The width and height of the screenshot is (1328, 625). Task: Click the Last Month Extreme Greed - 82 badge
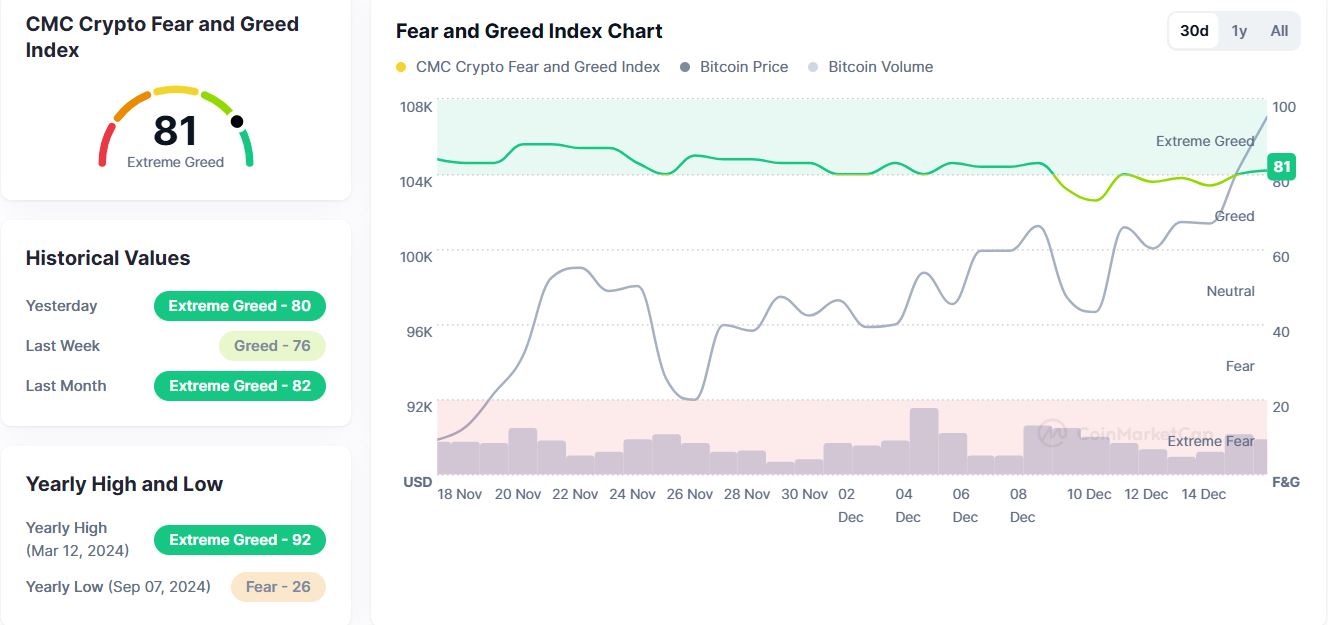(240, 386)
